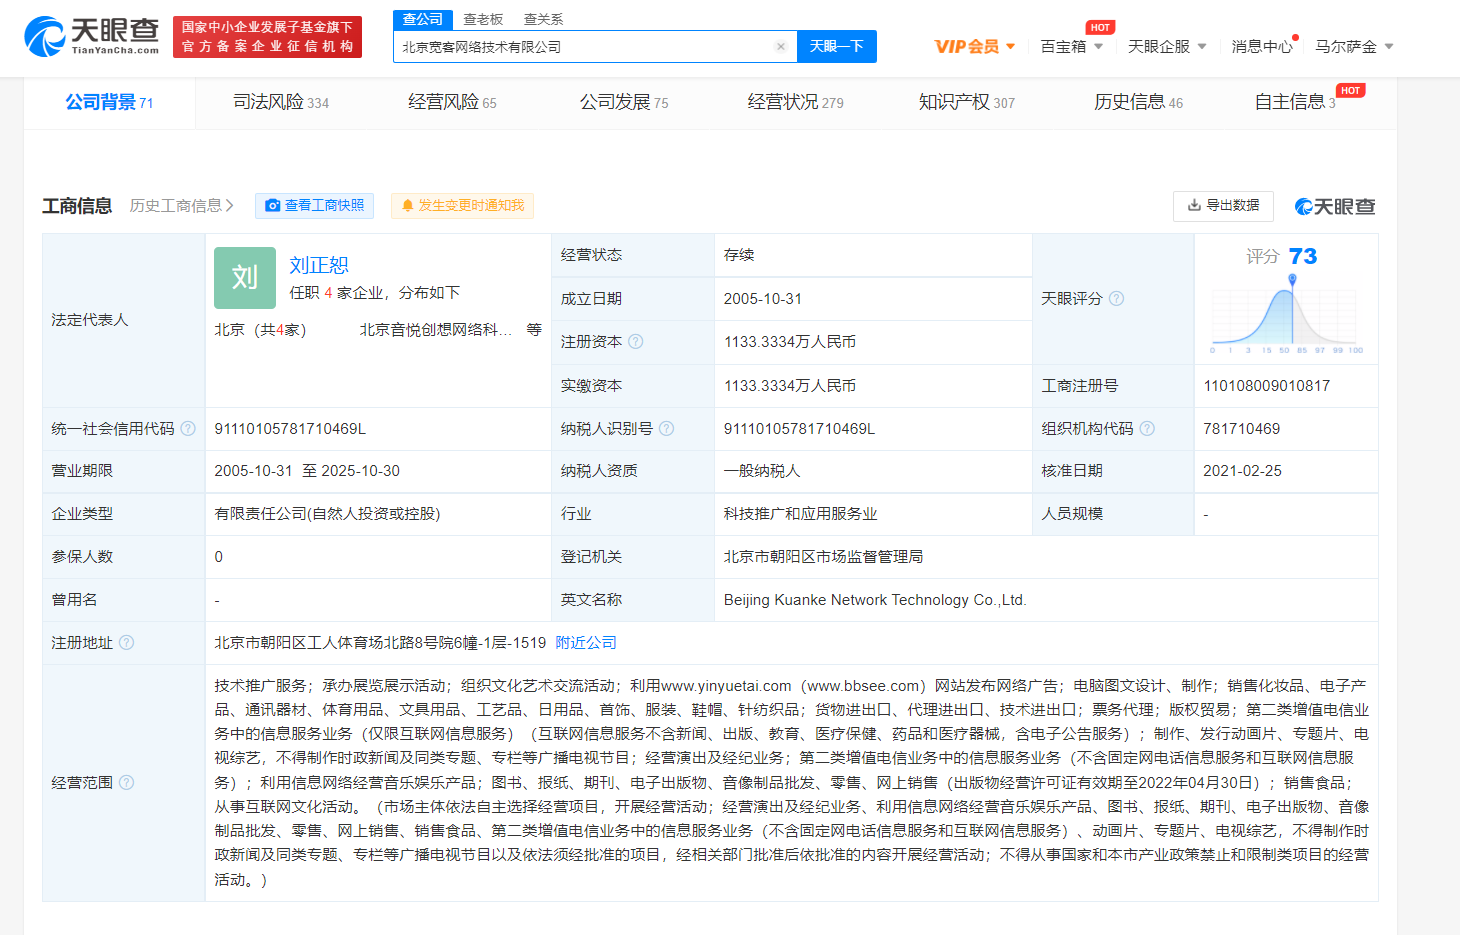Open help icon next to 经营范围
Screen dimensions: 1460x935
click(x=126, y=783)
